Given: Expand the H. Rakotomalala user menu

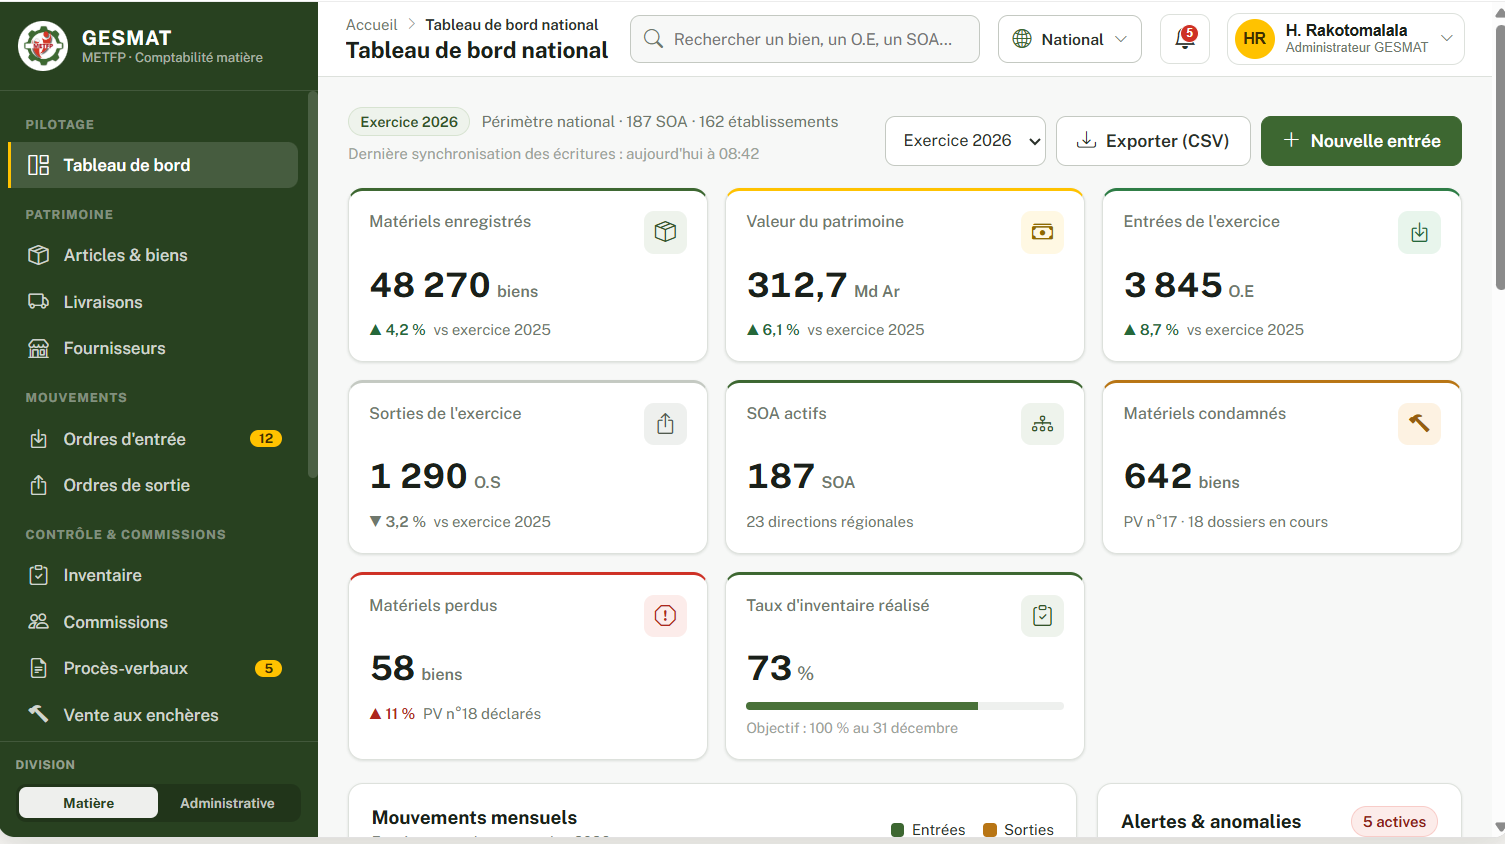Looking at the screenshot, I should [x=1346, y=39].
